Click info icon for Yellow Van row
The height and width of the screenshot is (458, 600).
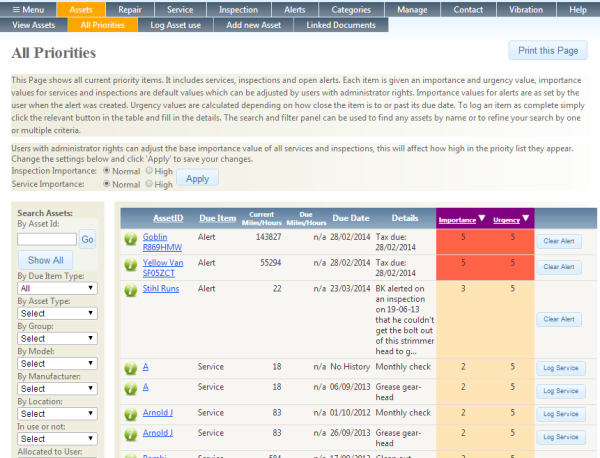click(130, 264)
